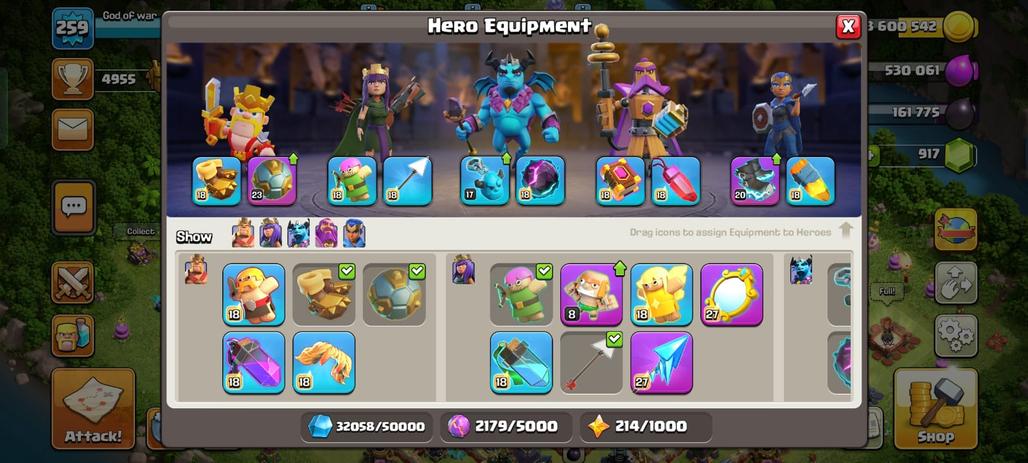Screen dimensions: 1028x463
Task: Select the Invisibility Vial equipment
Action: click(521, 363)
